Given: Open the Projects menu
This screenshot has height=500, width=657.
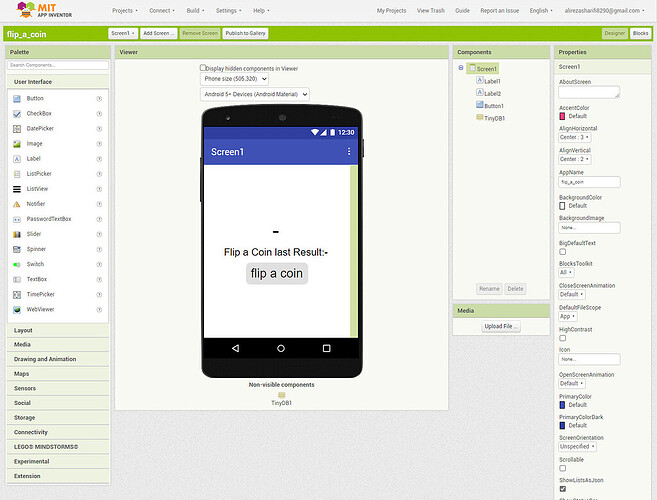Looking at the screenshot, I should pyautogui.click(x=125, y=10).
